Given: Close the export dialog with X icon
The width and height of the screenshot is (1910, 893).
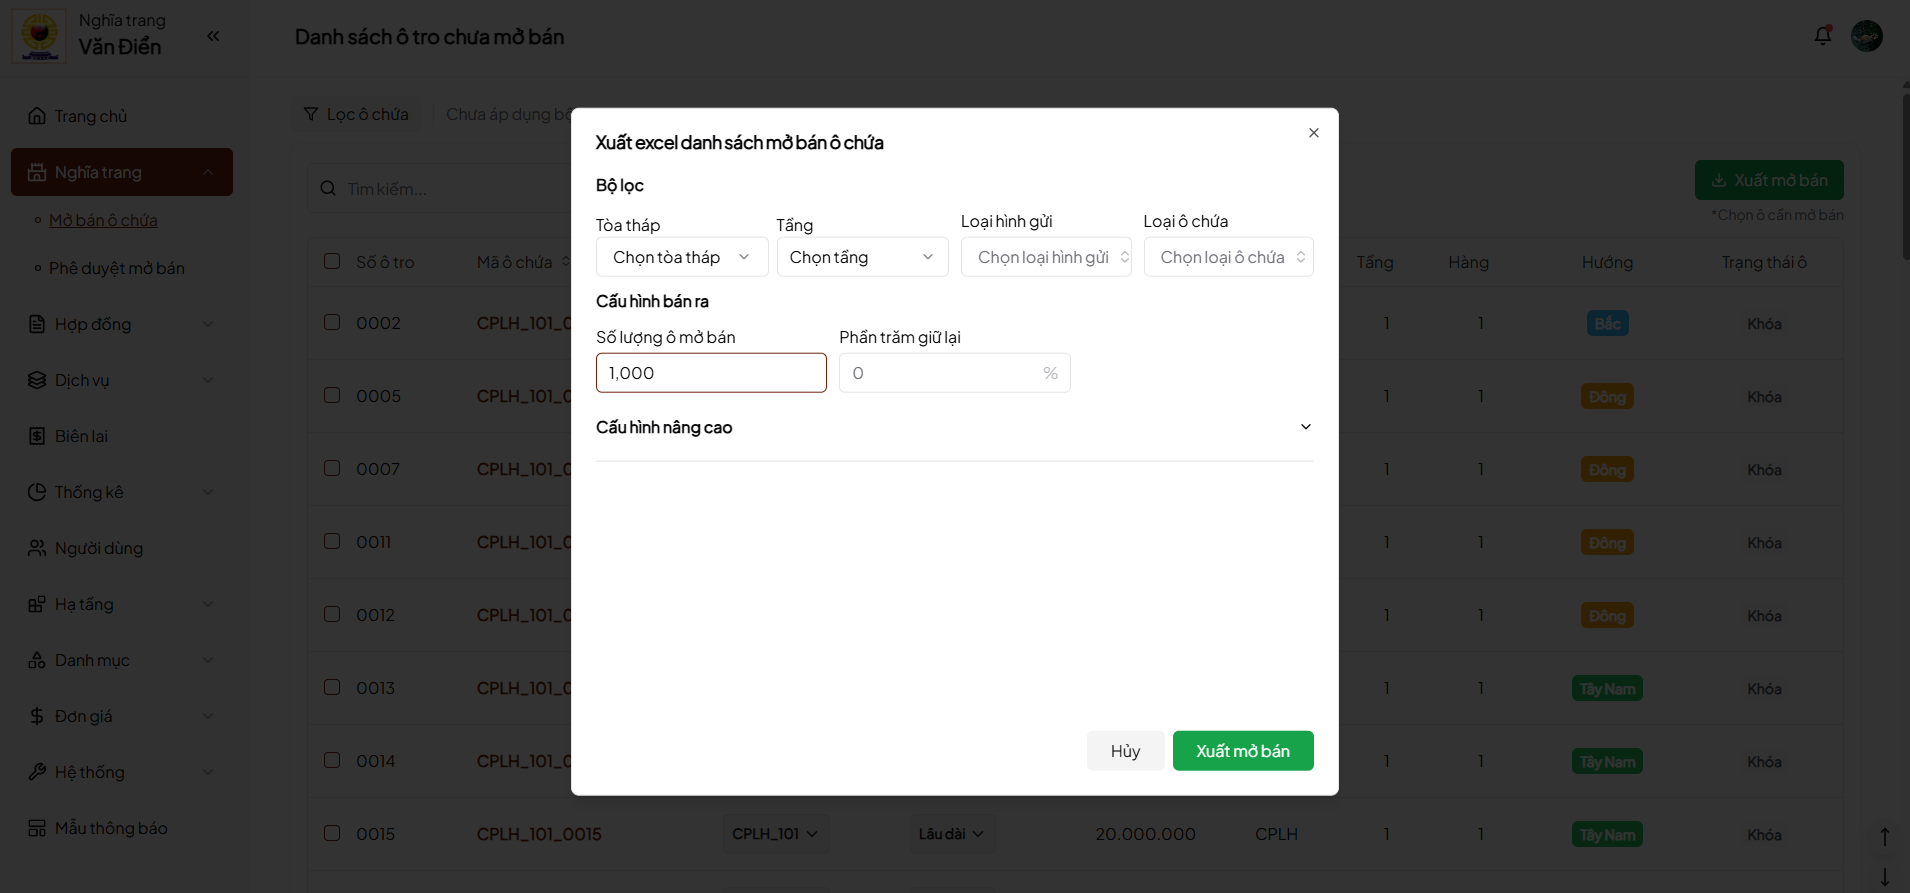Looking at the screenshot, I should (x=1313, y=133).
